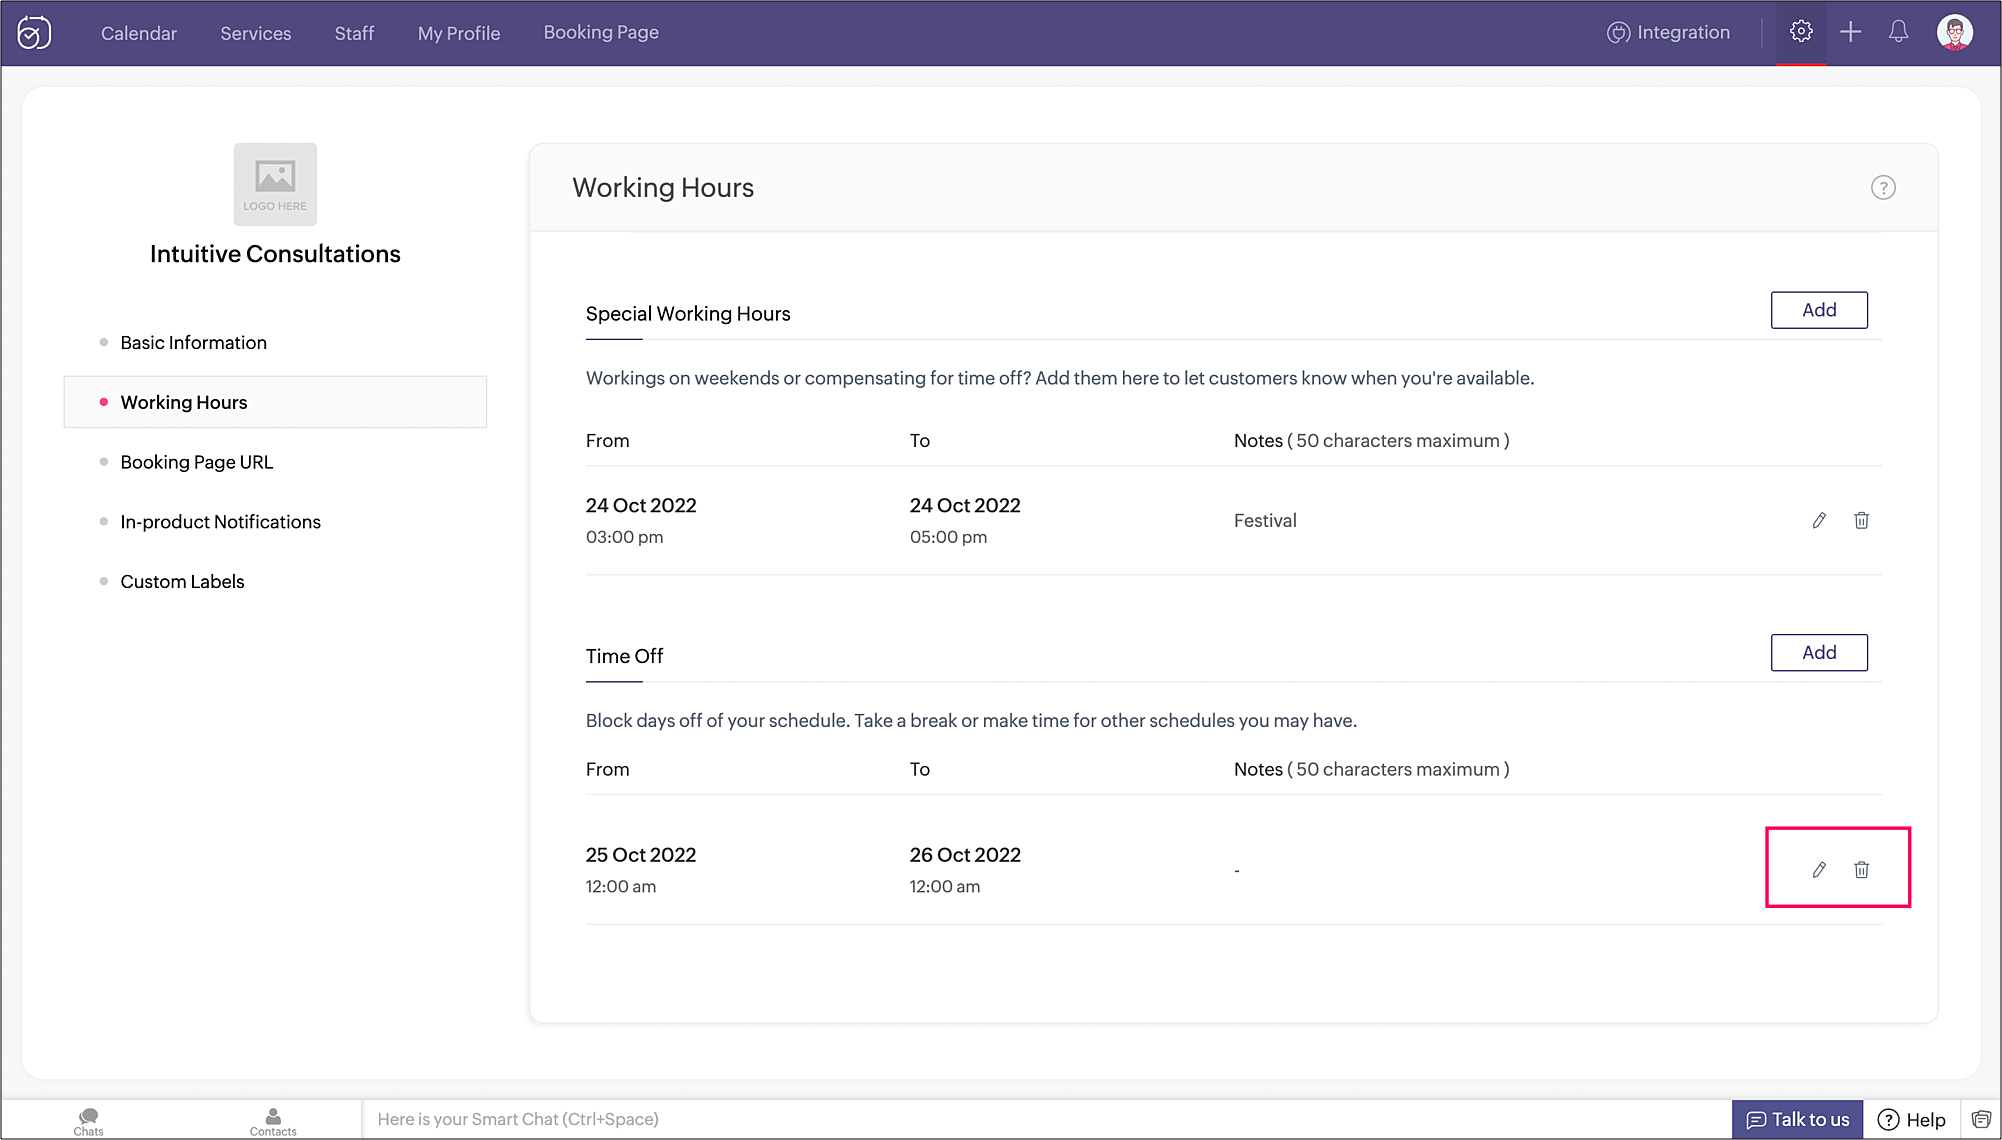This screenshot has height=1140, width=2002.
Task: Click the Working Hours help question icon
Action: pos(1883,188)
